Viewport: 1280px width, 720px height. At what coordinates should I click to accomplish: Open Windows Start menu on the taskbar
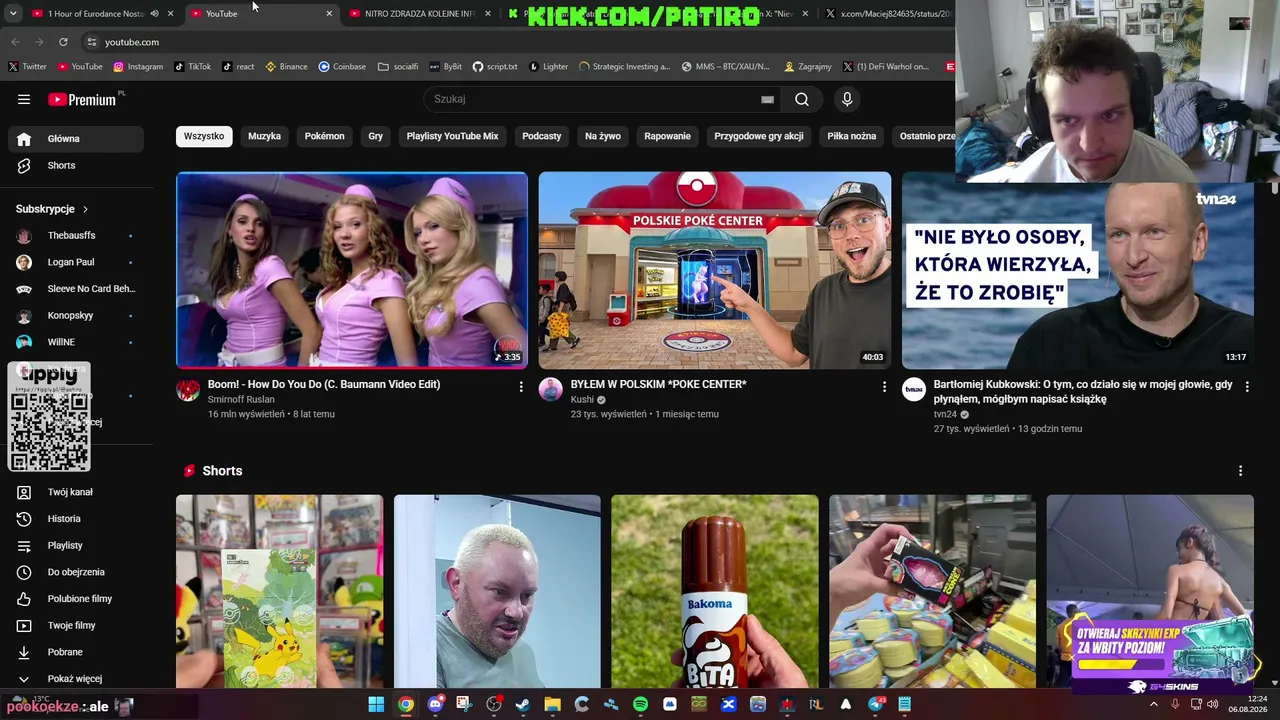pos(376,705)
